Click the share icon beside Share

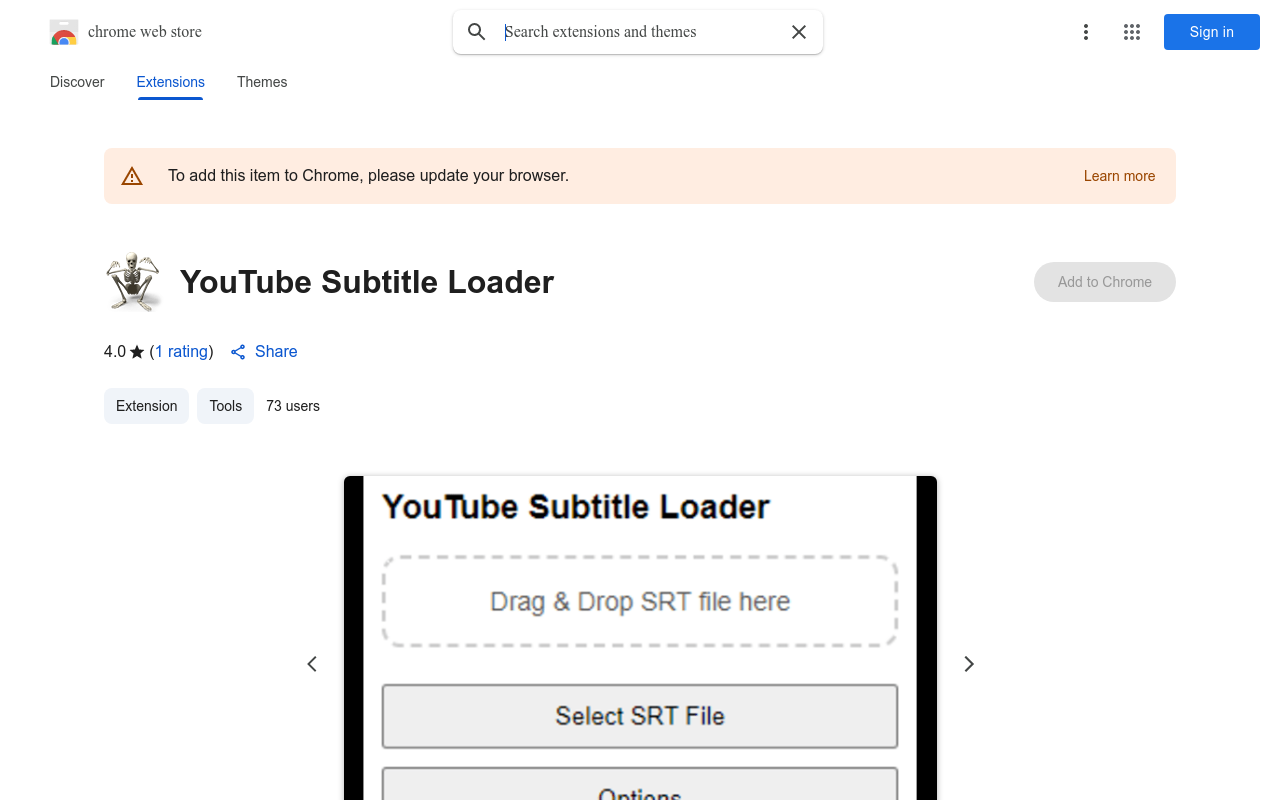point(238,352)
